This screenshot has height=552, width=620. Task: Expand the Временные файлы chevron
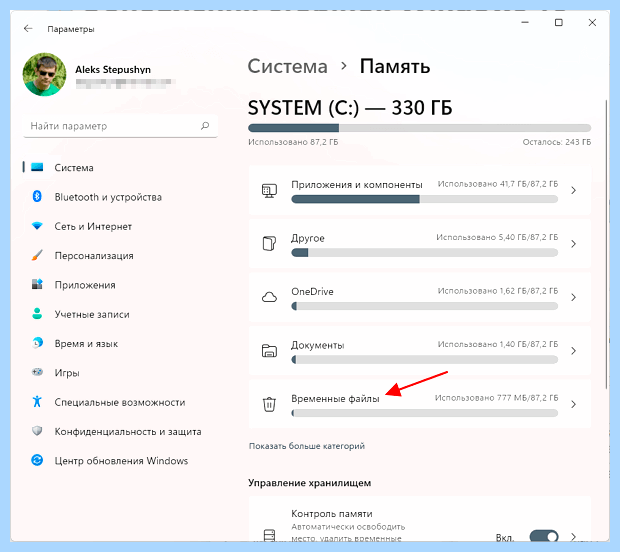[x=573, y=404]
